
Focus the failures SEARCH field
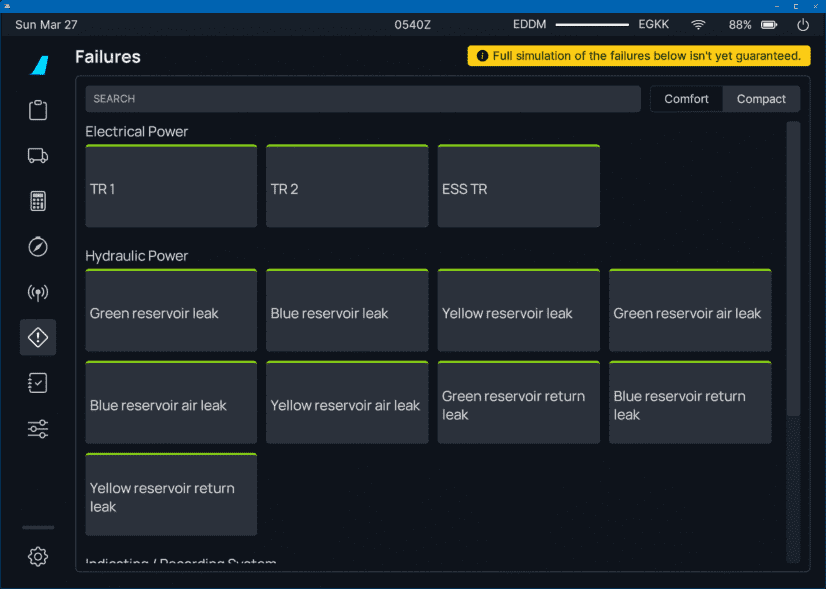point(362,99)
